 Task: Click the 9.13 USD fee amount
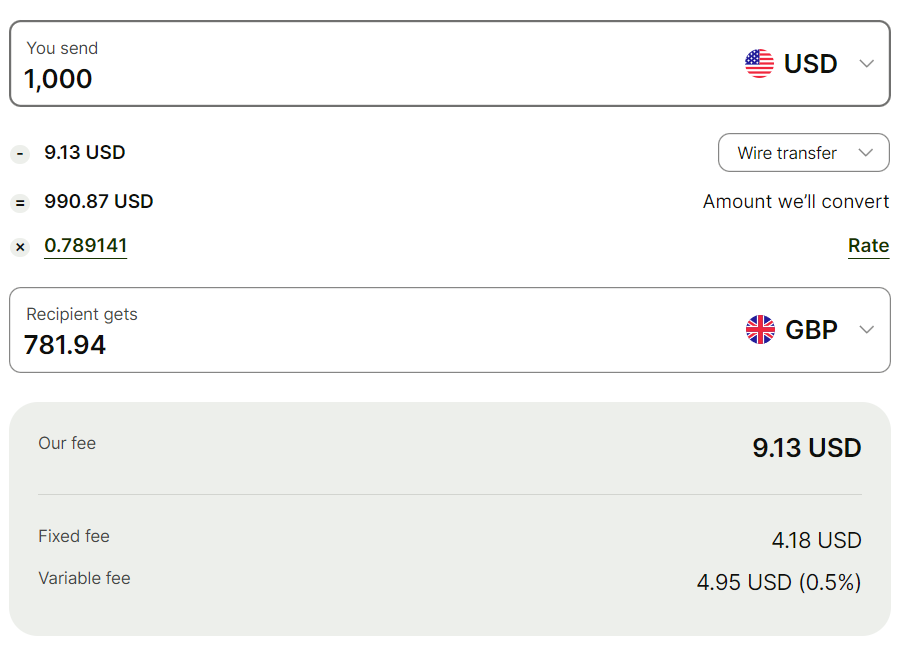pos(85,153)
